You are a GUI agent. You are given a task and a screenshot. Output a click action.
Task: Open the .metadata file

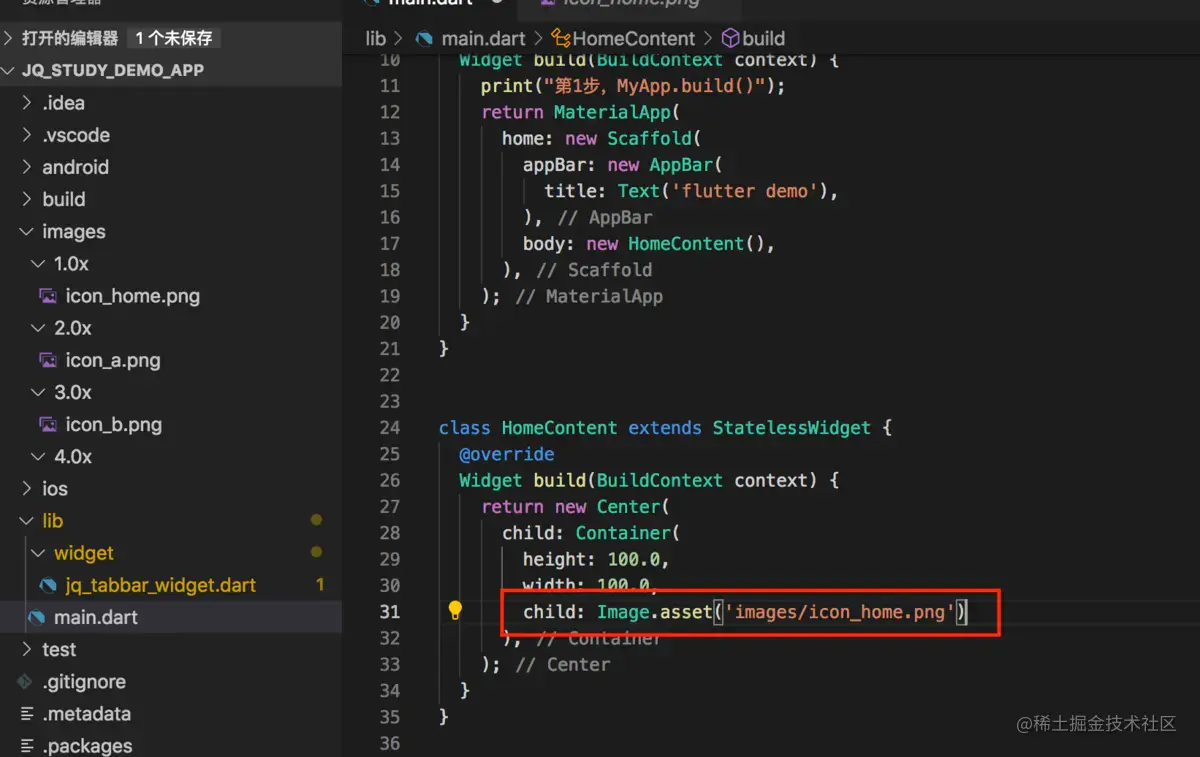[x=86, y=714]
